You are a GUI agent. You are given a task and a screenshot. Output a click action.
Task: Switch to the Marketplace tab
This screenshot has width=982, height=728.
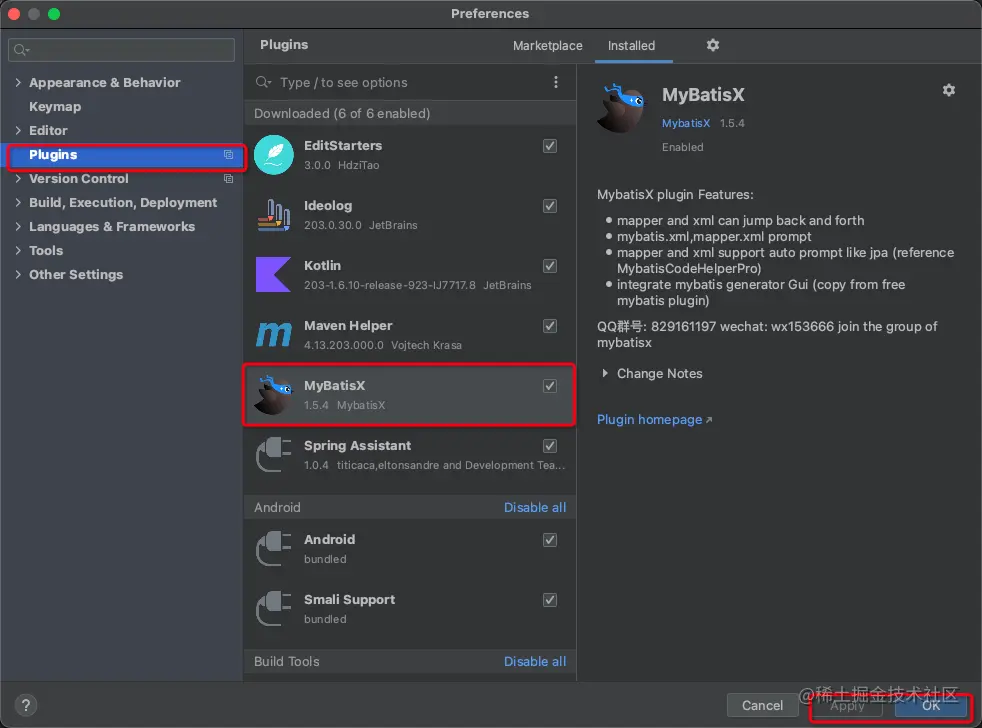pyautogui.click(x=547, y=46)
